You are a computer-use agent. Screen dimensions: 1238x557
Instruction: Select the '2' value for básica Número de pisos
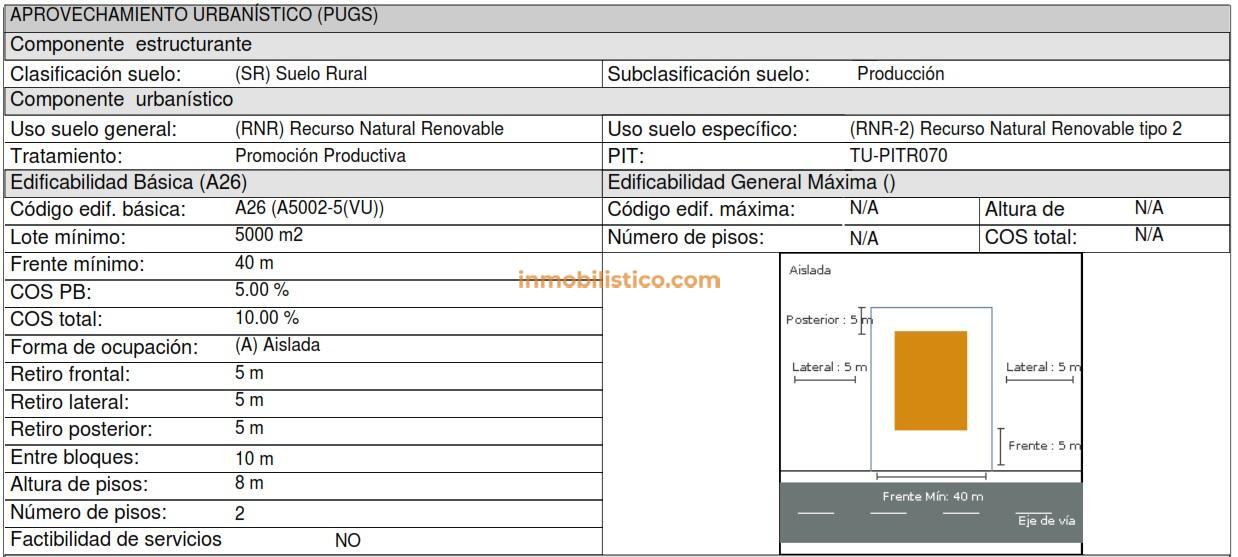pyautogui.click(x=240, y=514)
